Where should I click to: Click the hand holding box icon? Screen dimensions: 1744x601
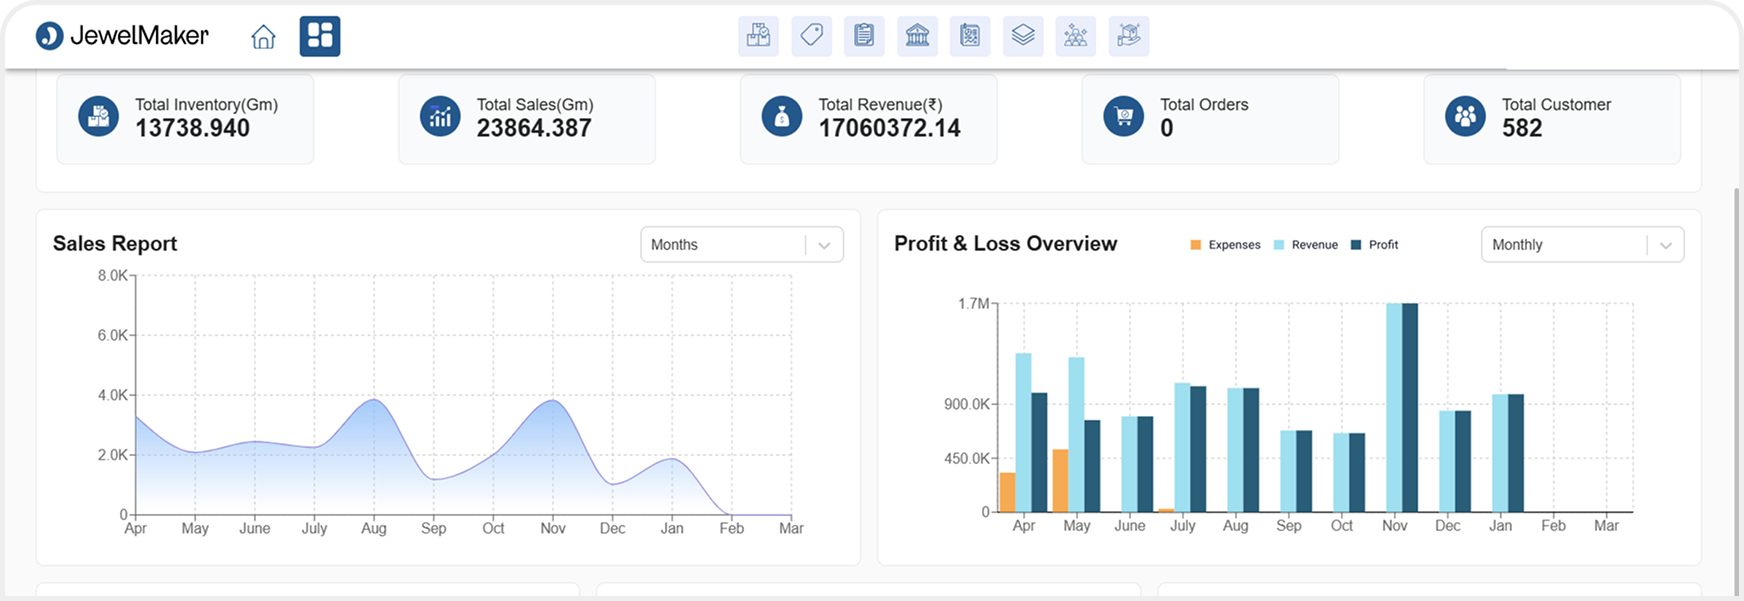(x=1129, y=36)
